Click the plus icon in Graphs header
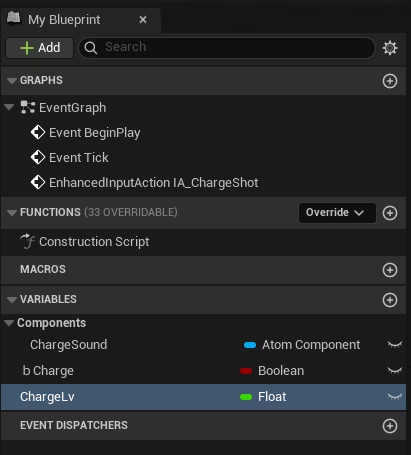The image size is (411, 455). 390,81
